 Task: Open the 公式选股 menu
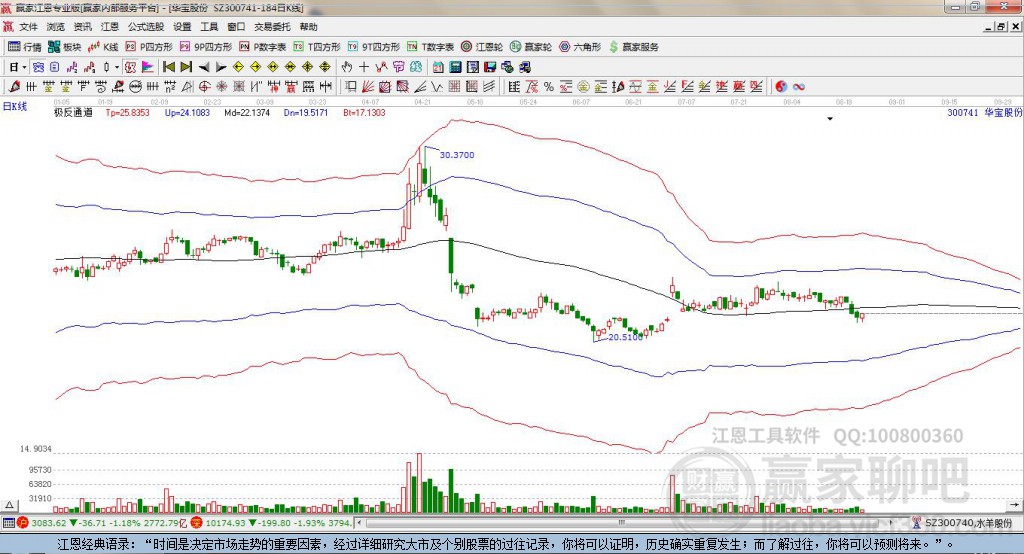pos(146,27)
